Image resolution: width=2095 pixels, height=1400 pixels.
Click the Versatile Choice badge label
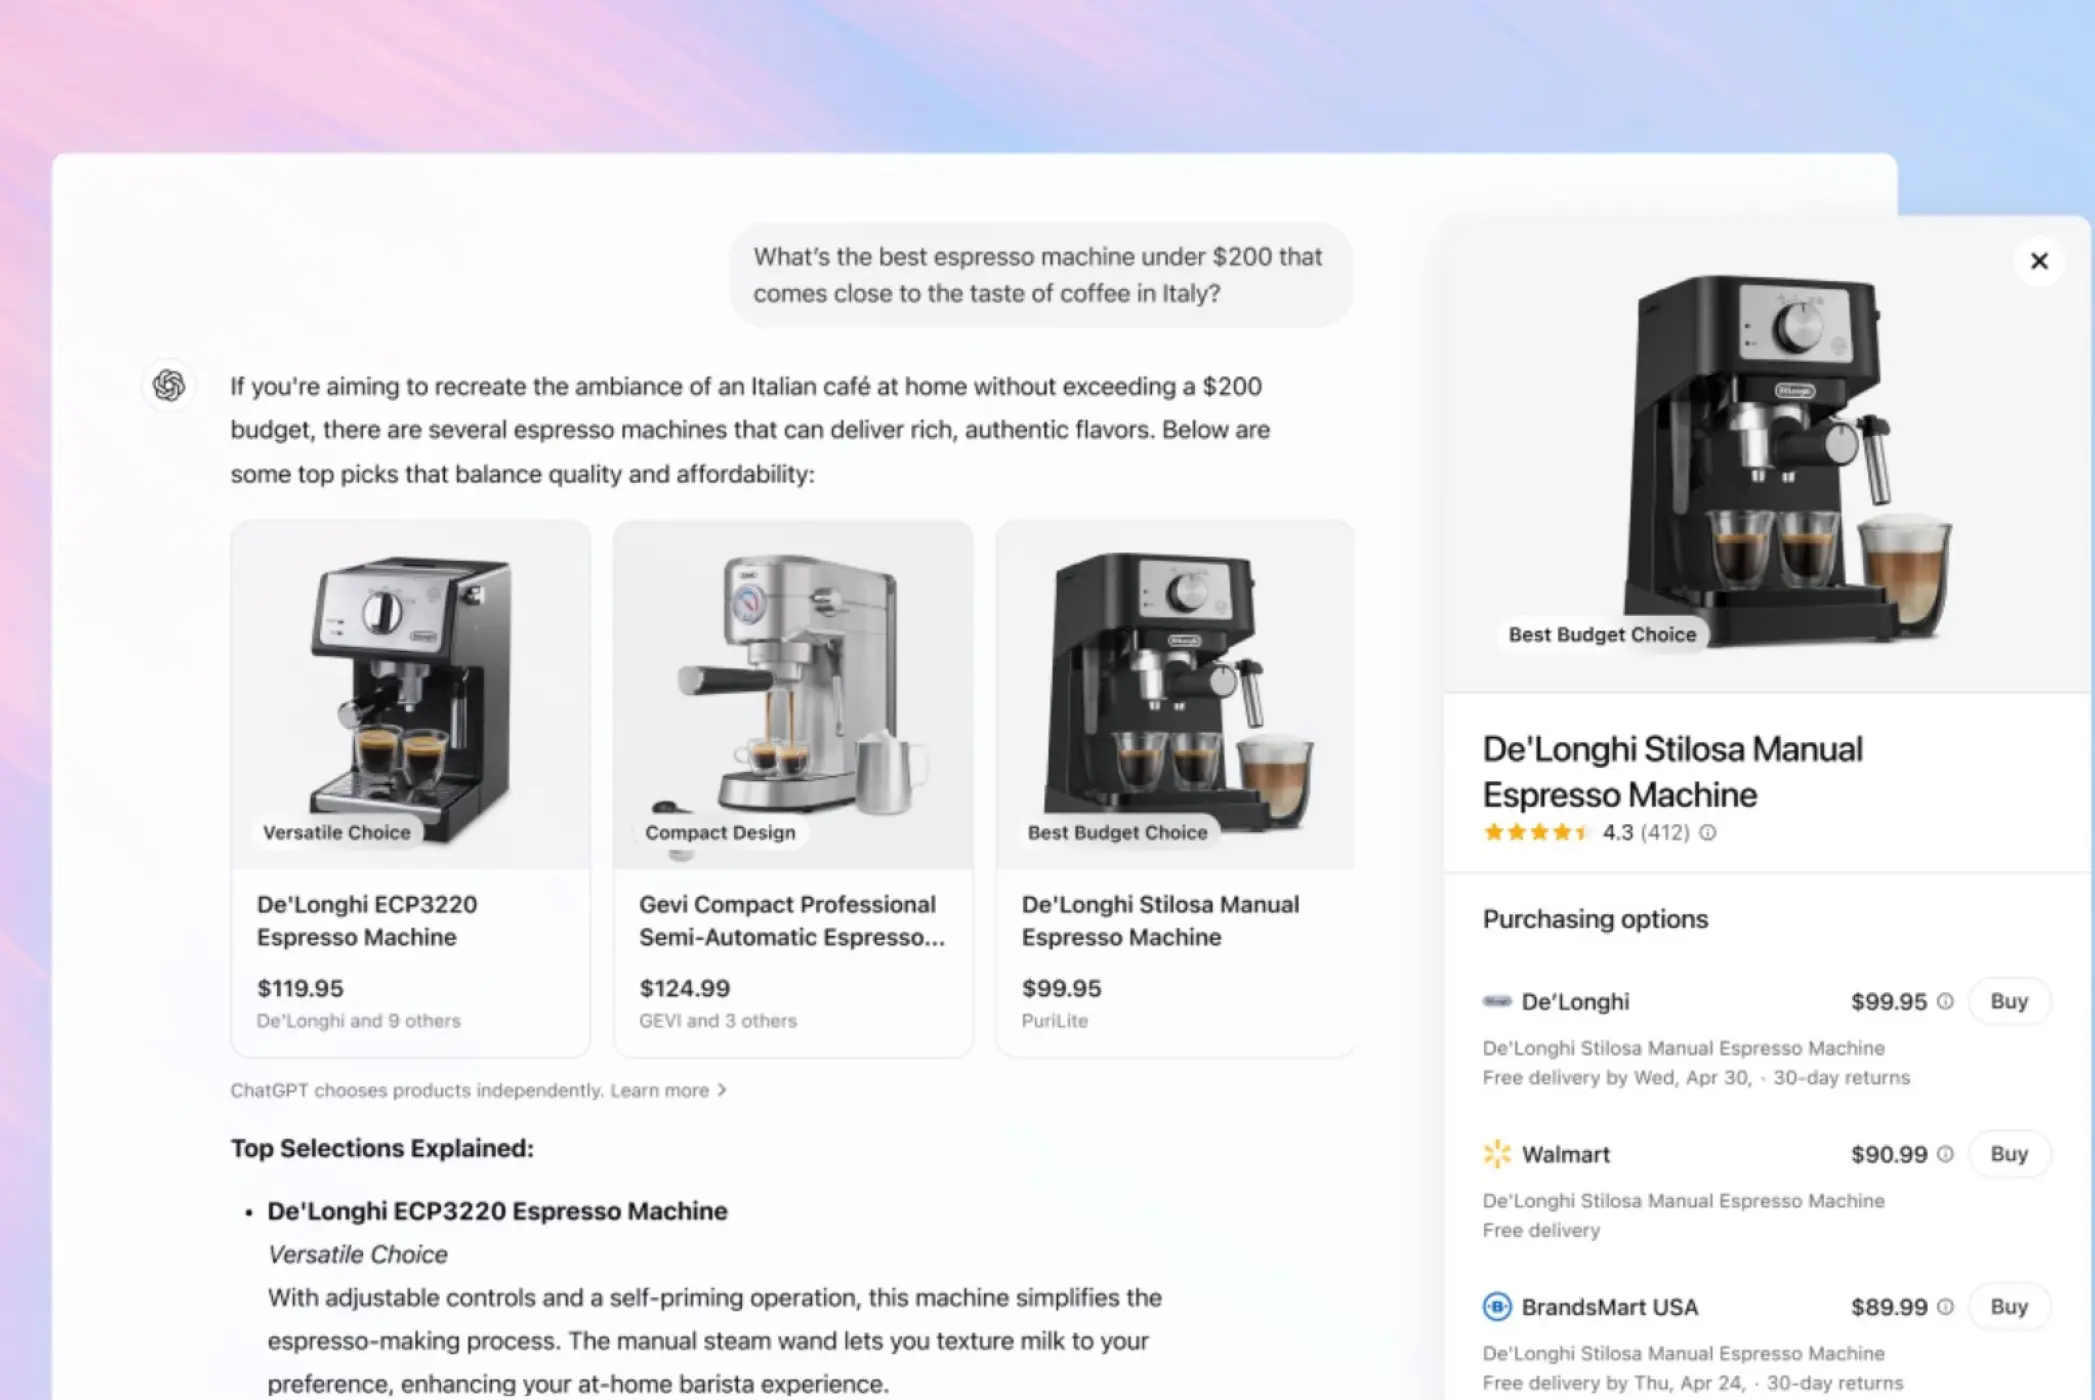pyautogui.click(x=336, y=832)
